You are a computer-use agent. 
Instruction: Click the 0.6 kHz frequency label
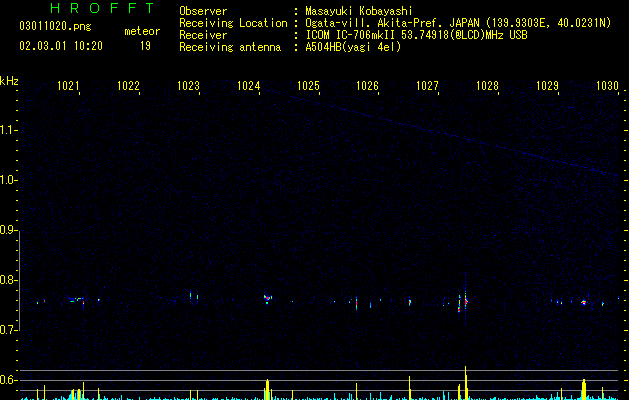click(8, 380)
